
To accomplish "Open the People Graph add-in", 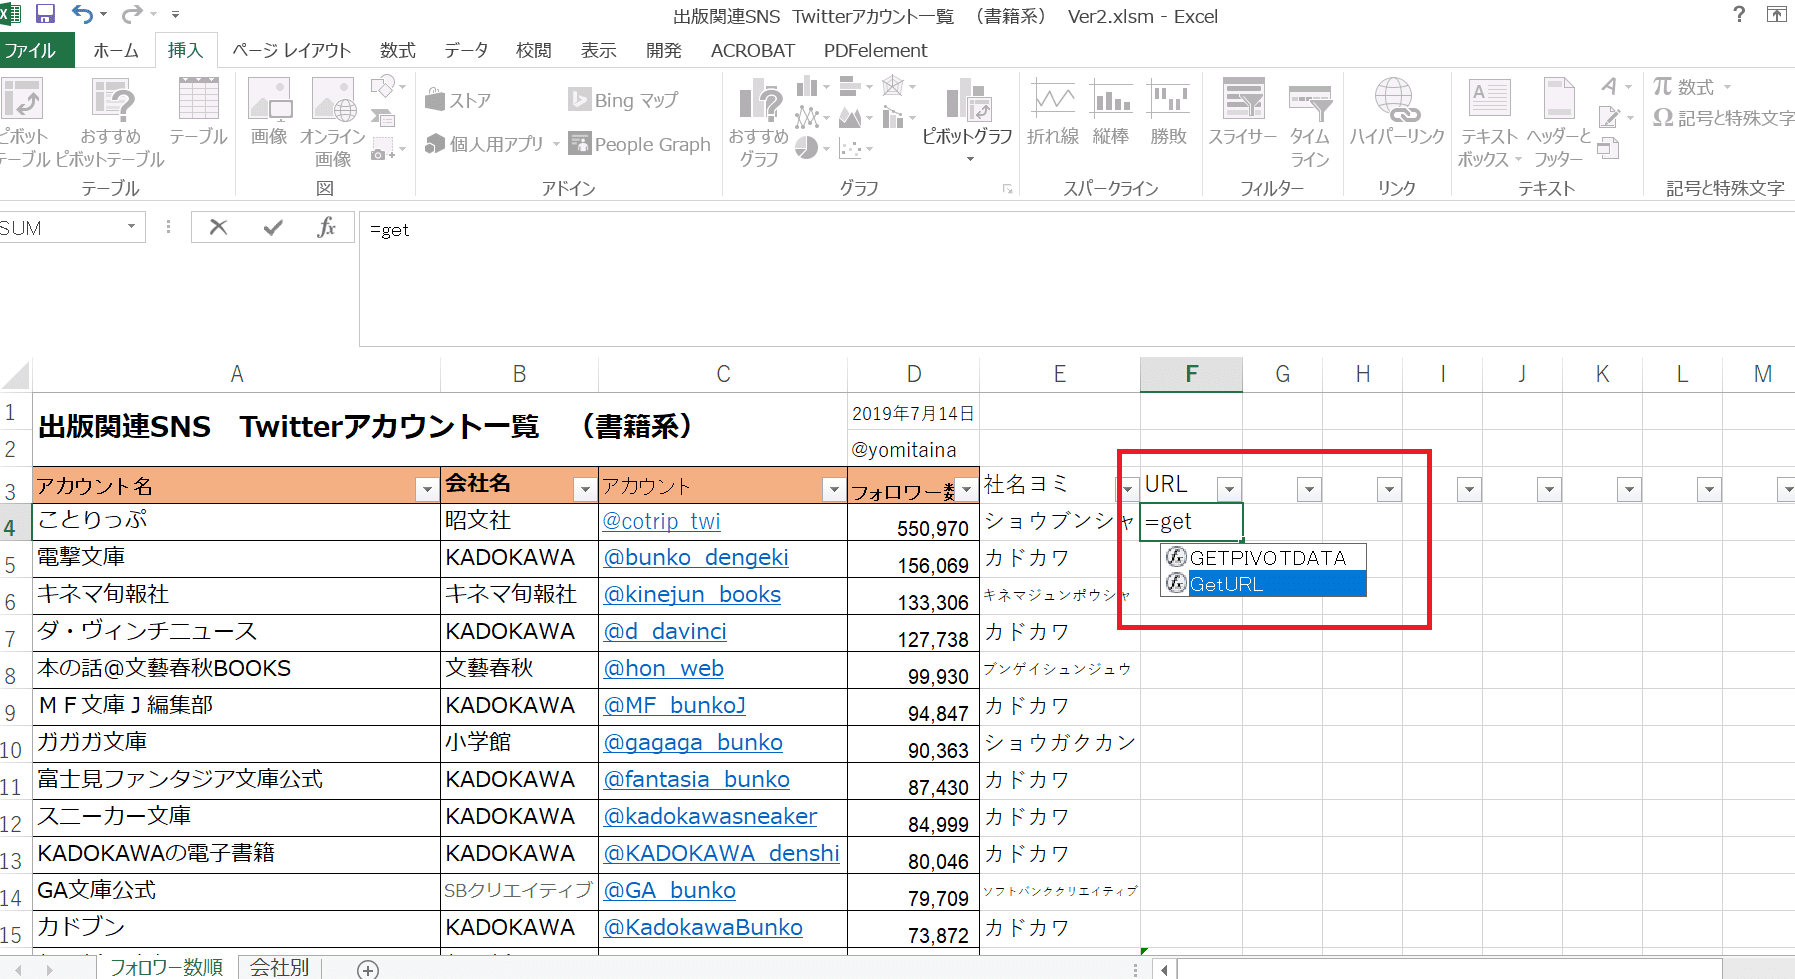I will click(640, 144).
